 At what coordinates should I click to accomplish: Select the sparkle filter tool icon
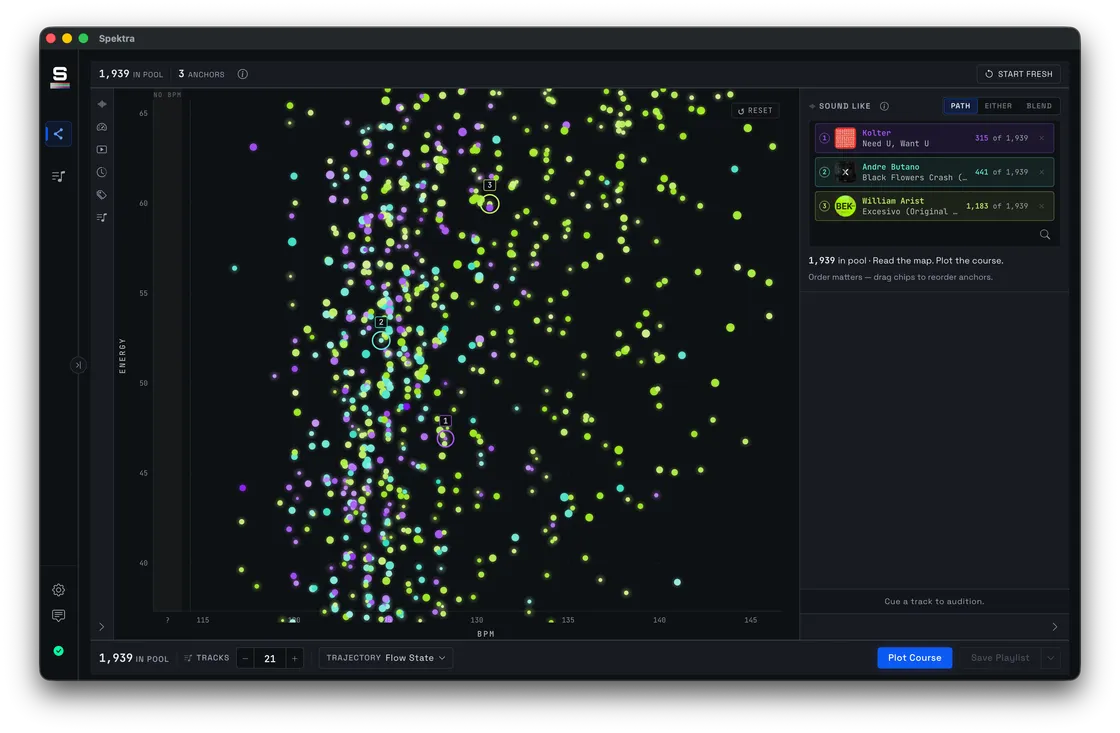[x=102, y=104]
